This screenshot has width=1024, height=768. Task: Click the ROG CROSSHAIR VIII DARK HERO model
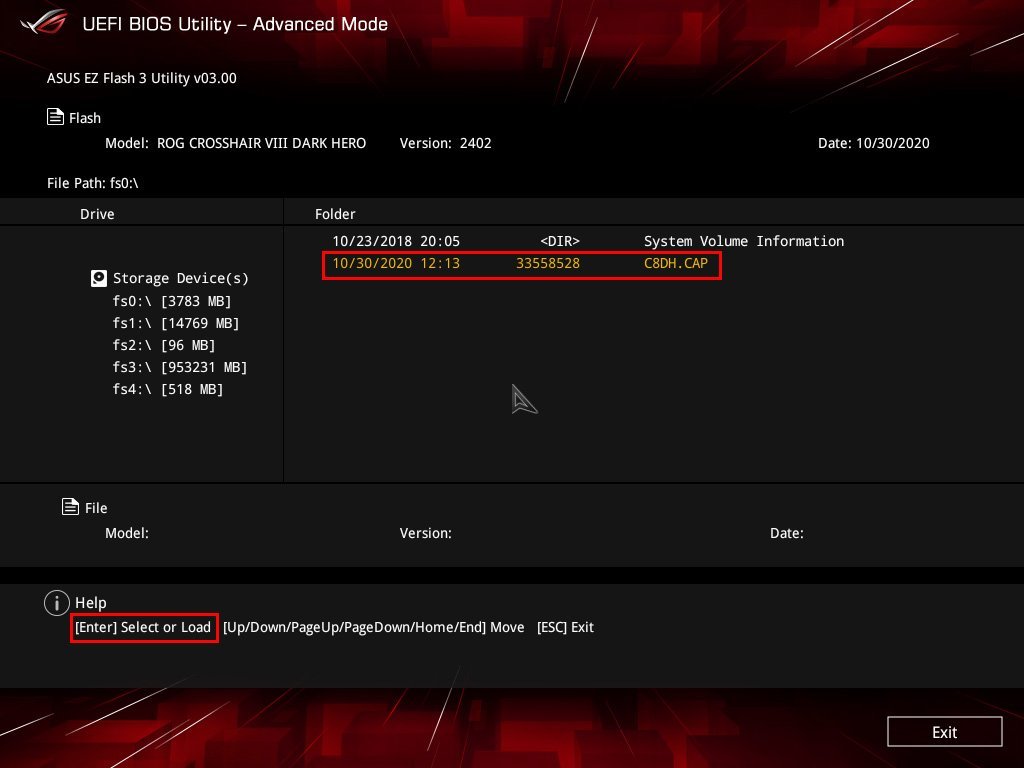click(x=261, y=143)
